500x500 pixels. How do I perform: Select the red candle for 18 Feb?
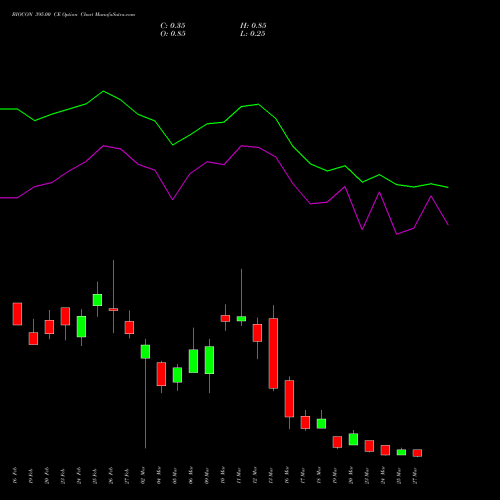click(x=17, y=314)
